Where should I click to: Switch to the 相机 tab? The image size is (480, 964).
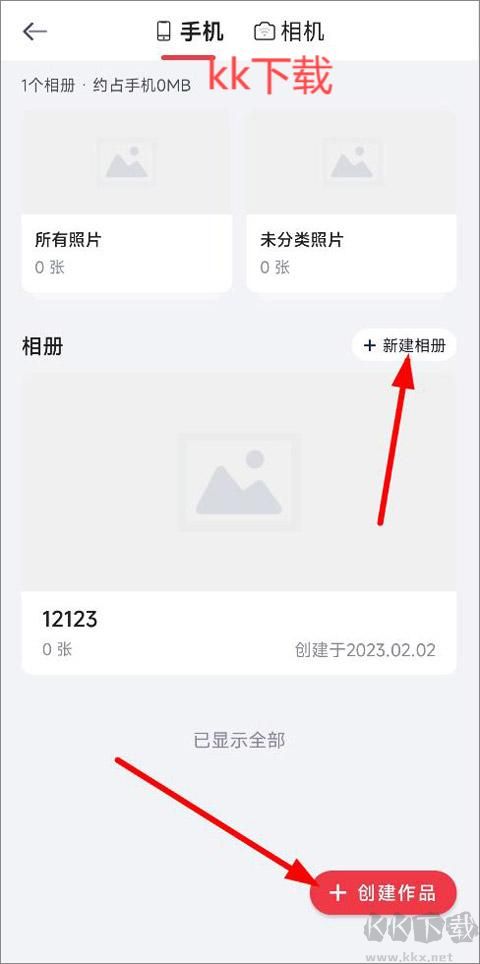tap(289, 31)
